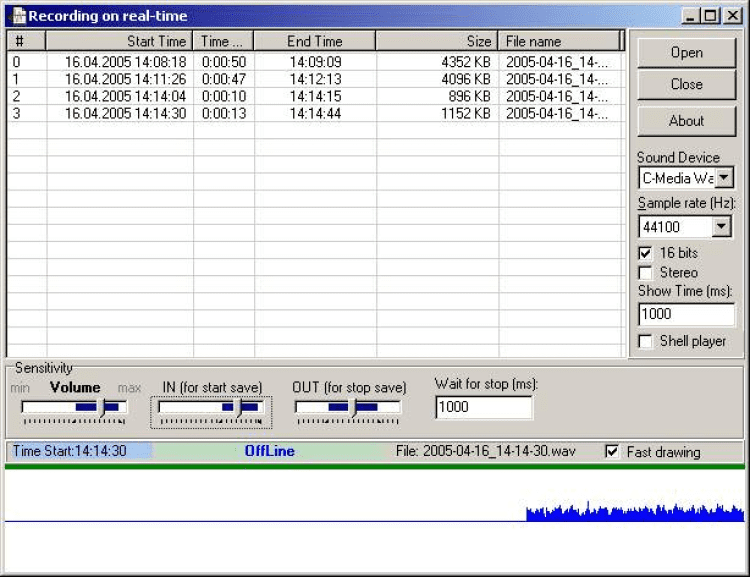Click file name in row 0

click(x=557, y=62)
